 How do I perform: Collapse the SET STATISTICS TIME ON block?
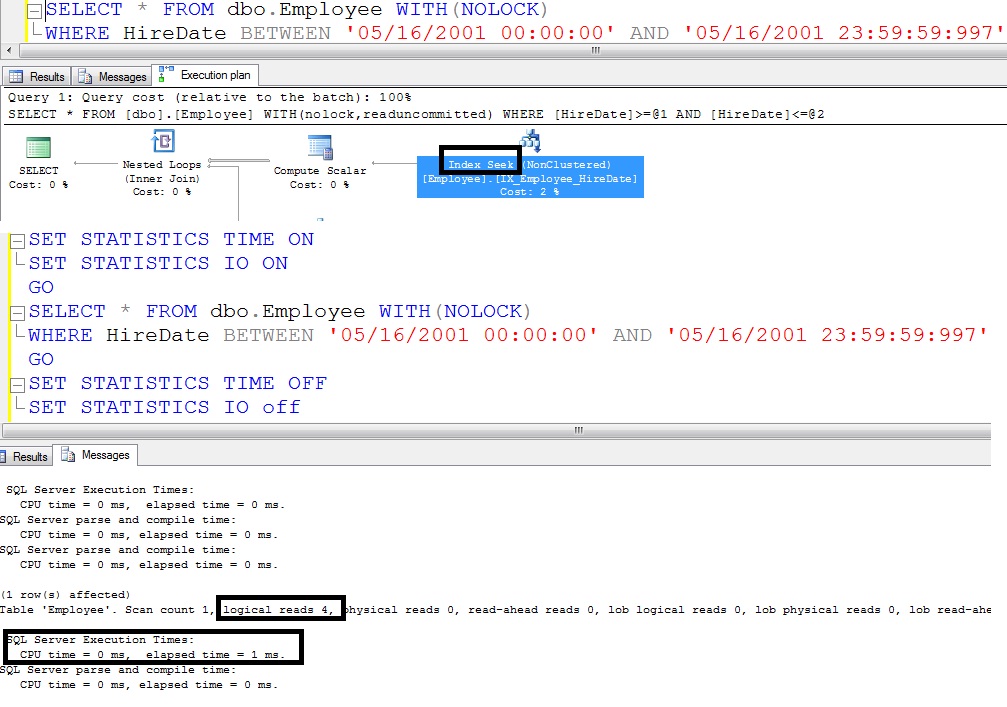point(16,240)
